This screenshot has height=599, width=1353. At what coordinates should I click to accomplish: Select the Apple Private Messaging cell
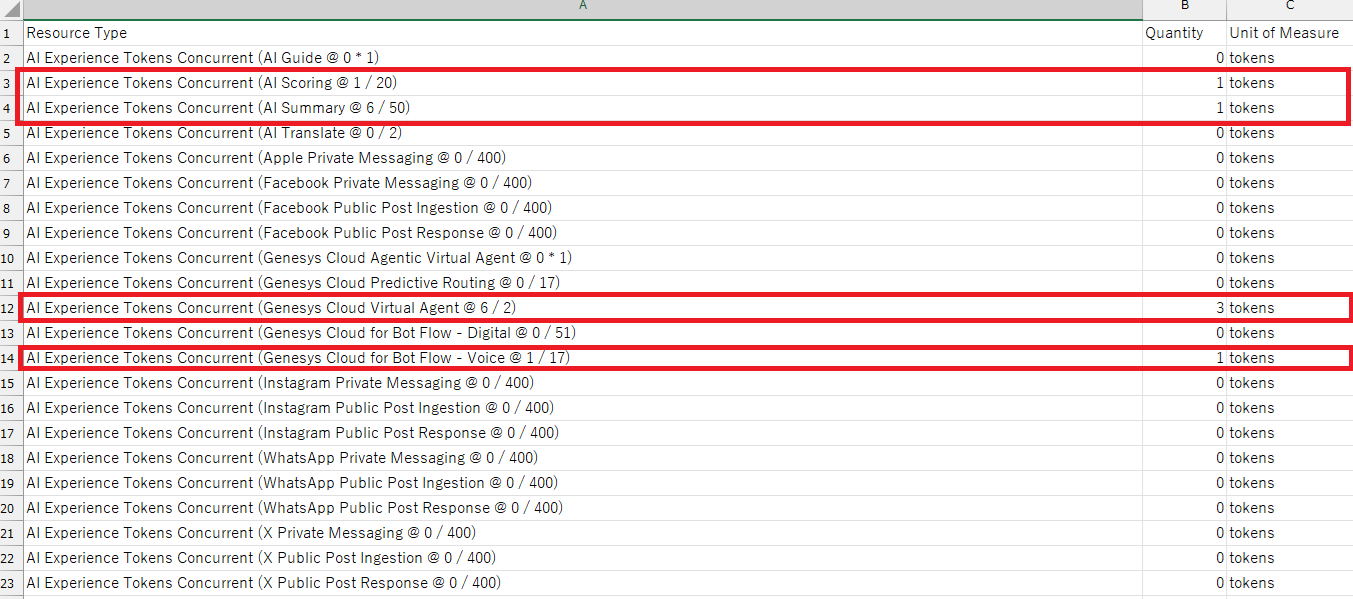click(x=265, y=158)
